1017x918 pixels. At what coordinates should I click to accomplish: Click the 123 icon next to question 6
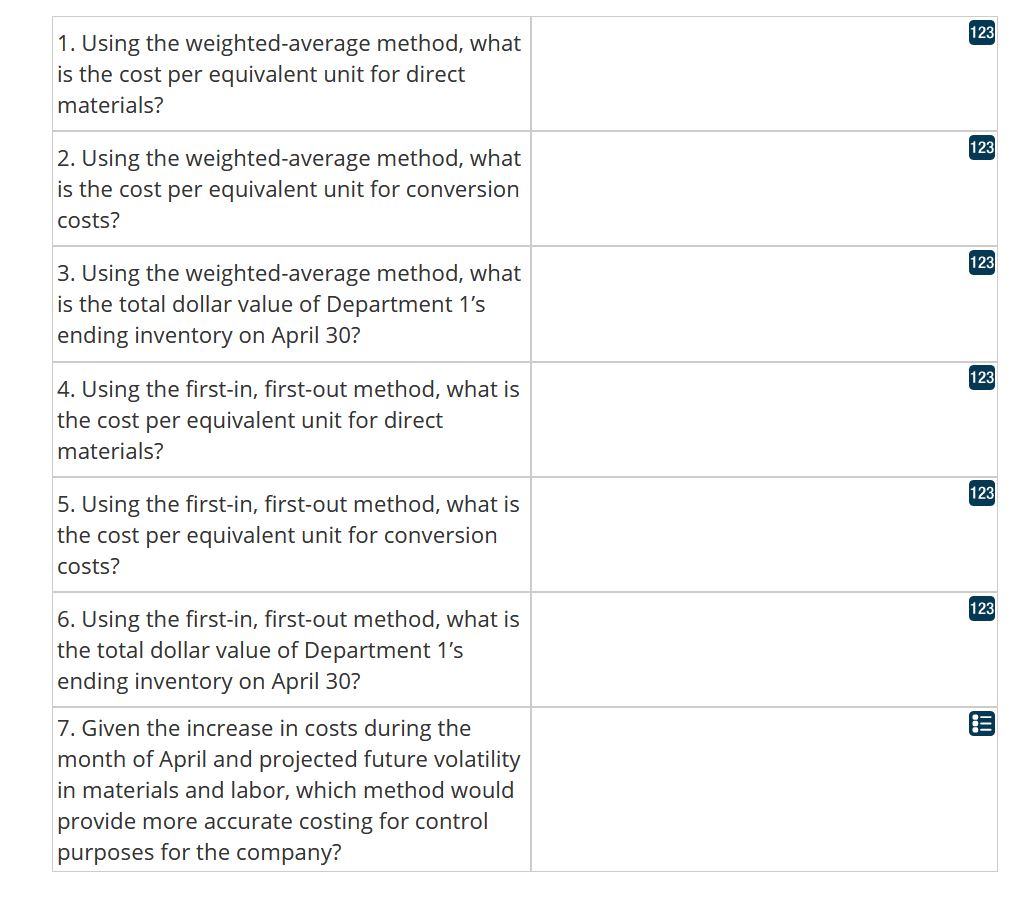[981, 609]
